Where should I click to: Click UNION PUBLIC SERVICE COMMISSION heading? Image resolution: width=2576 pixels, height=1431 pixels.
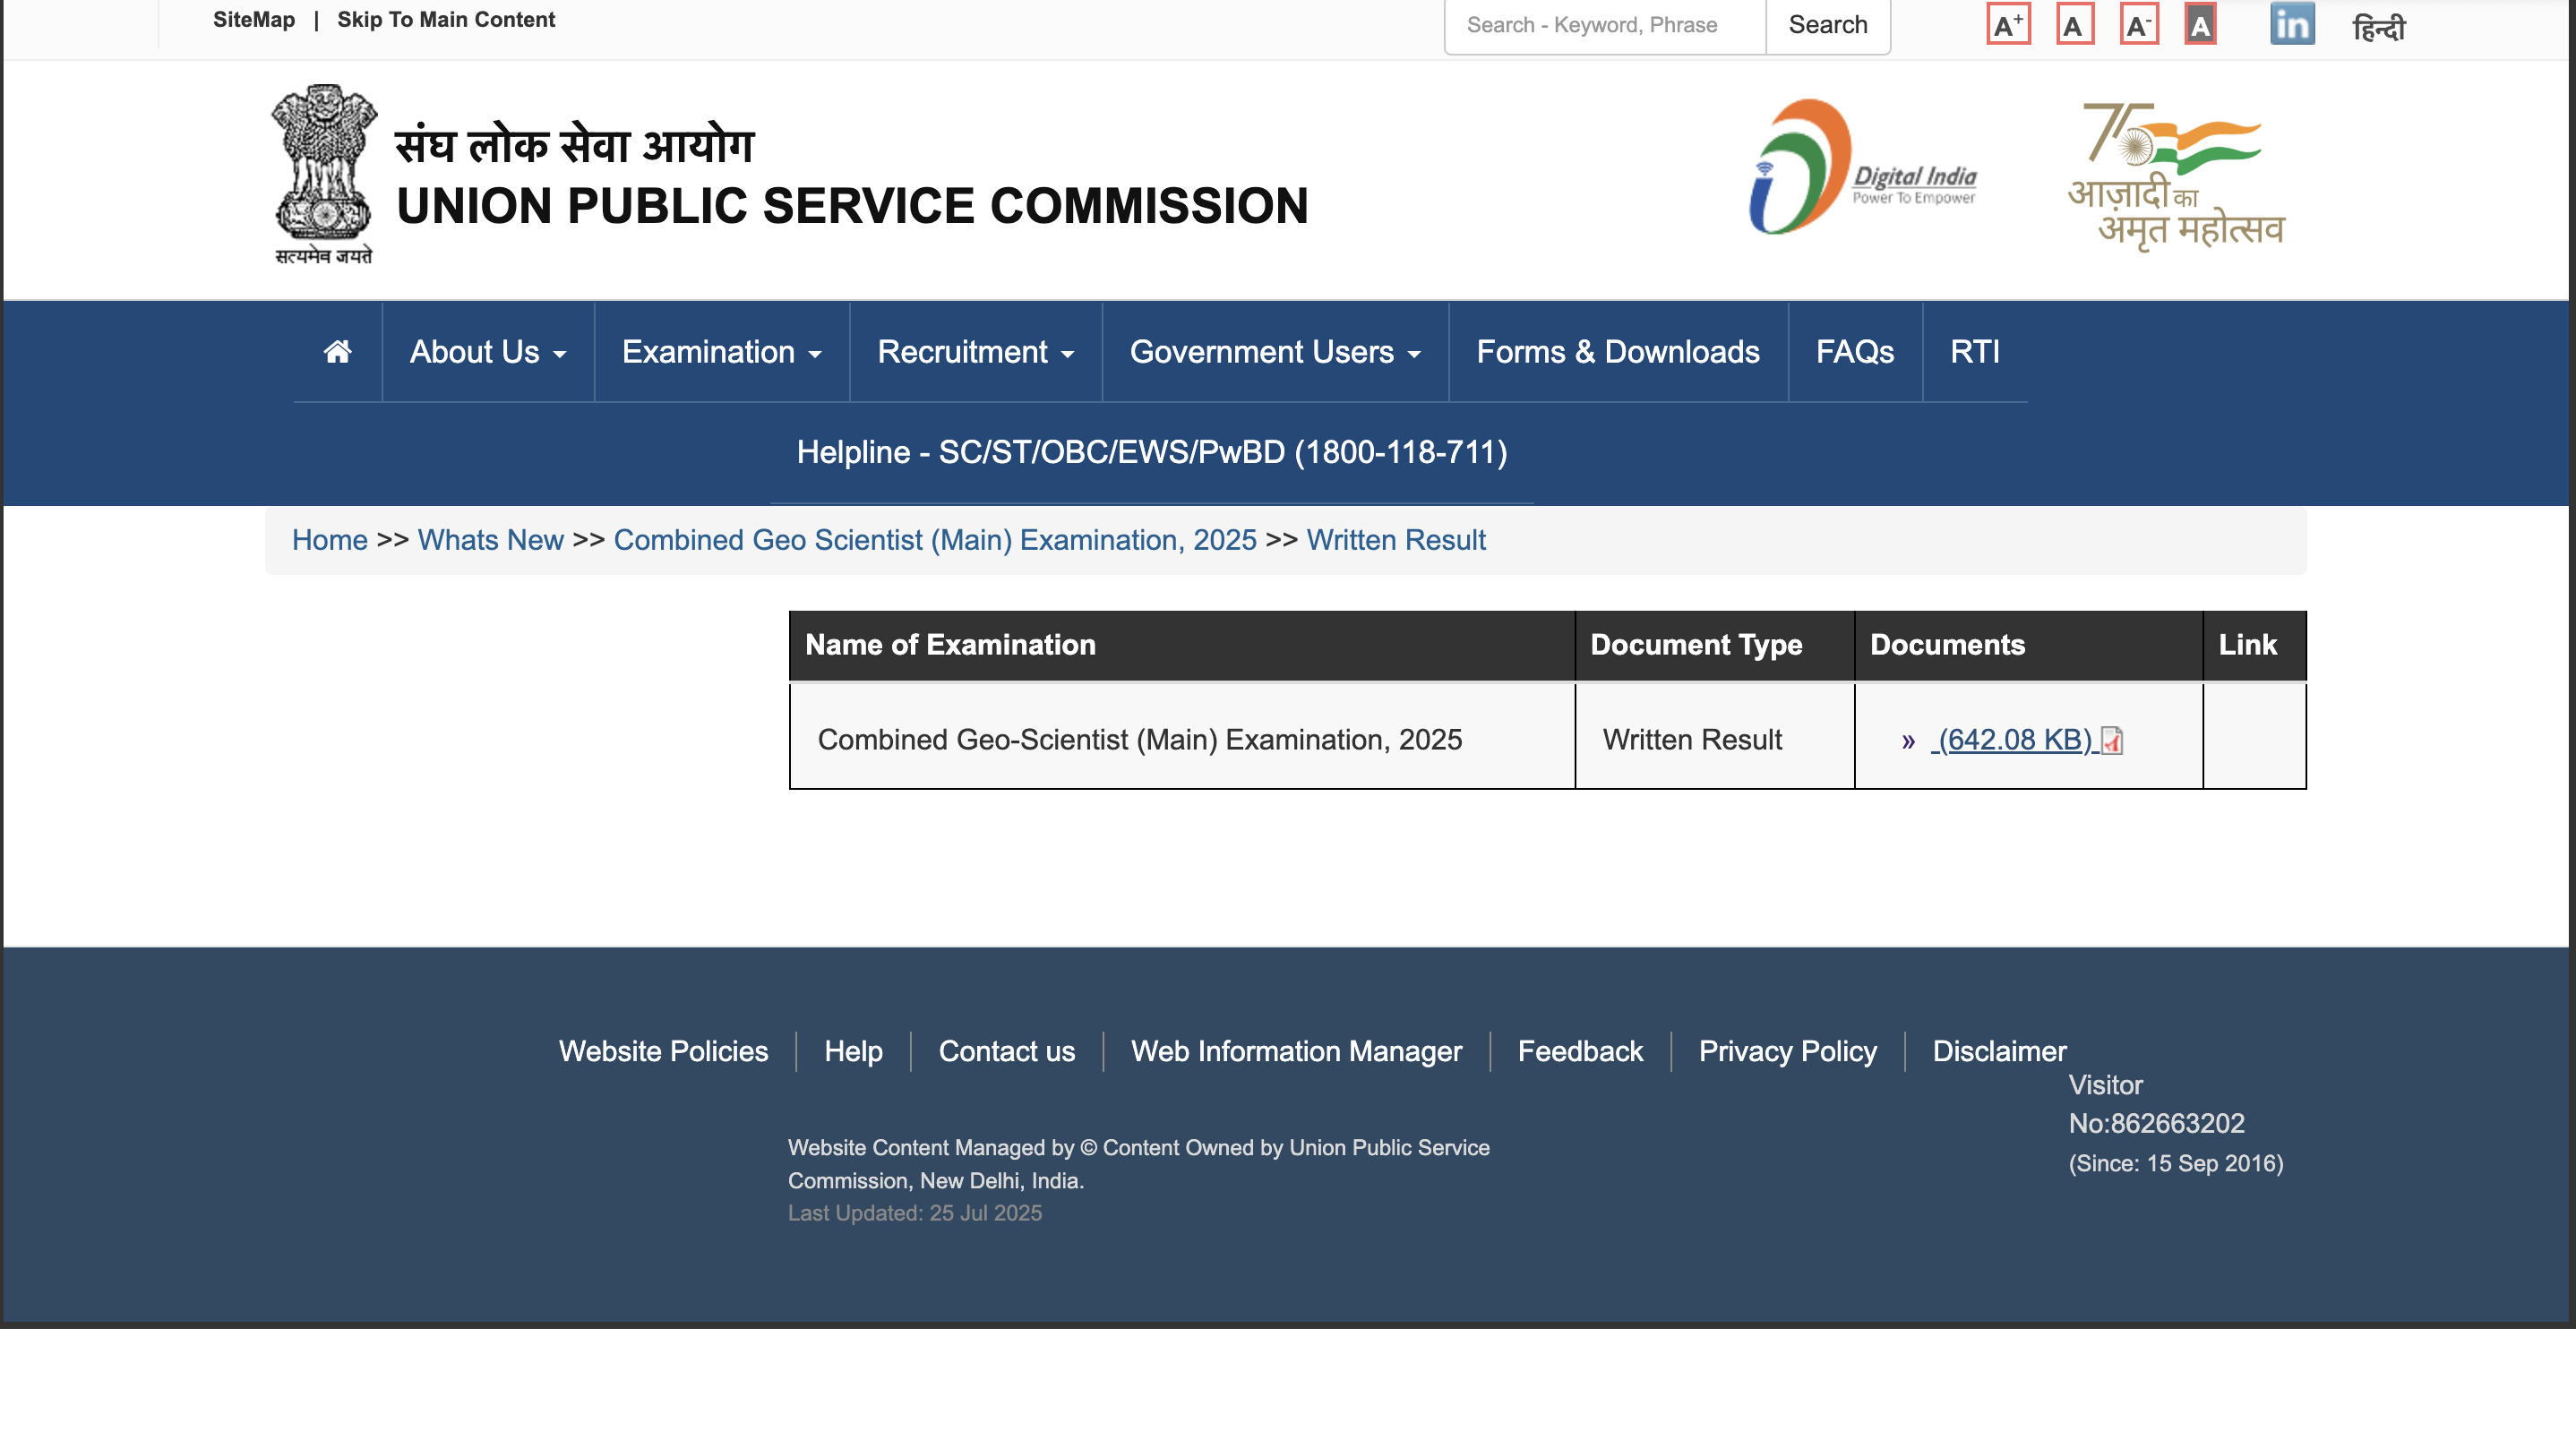(852, 206)
